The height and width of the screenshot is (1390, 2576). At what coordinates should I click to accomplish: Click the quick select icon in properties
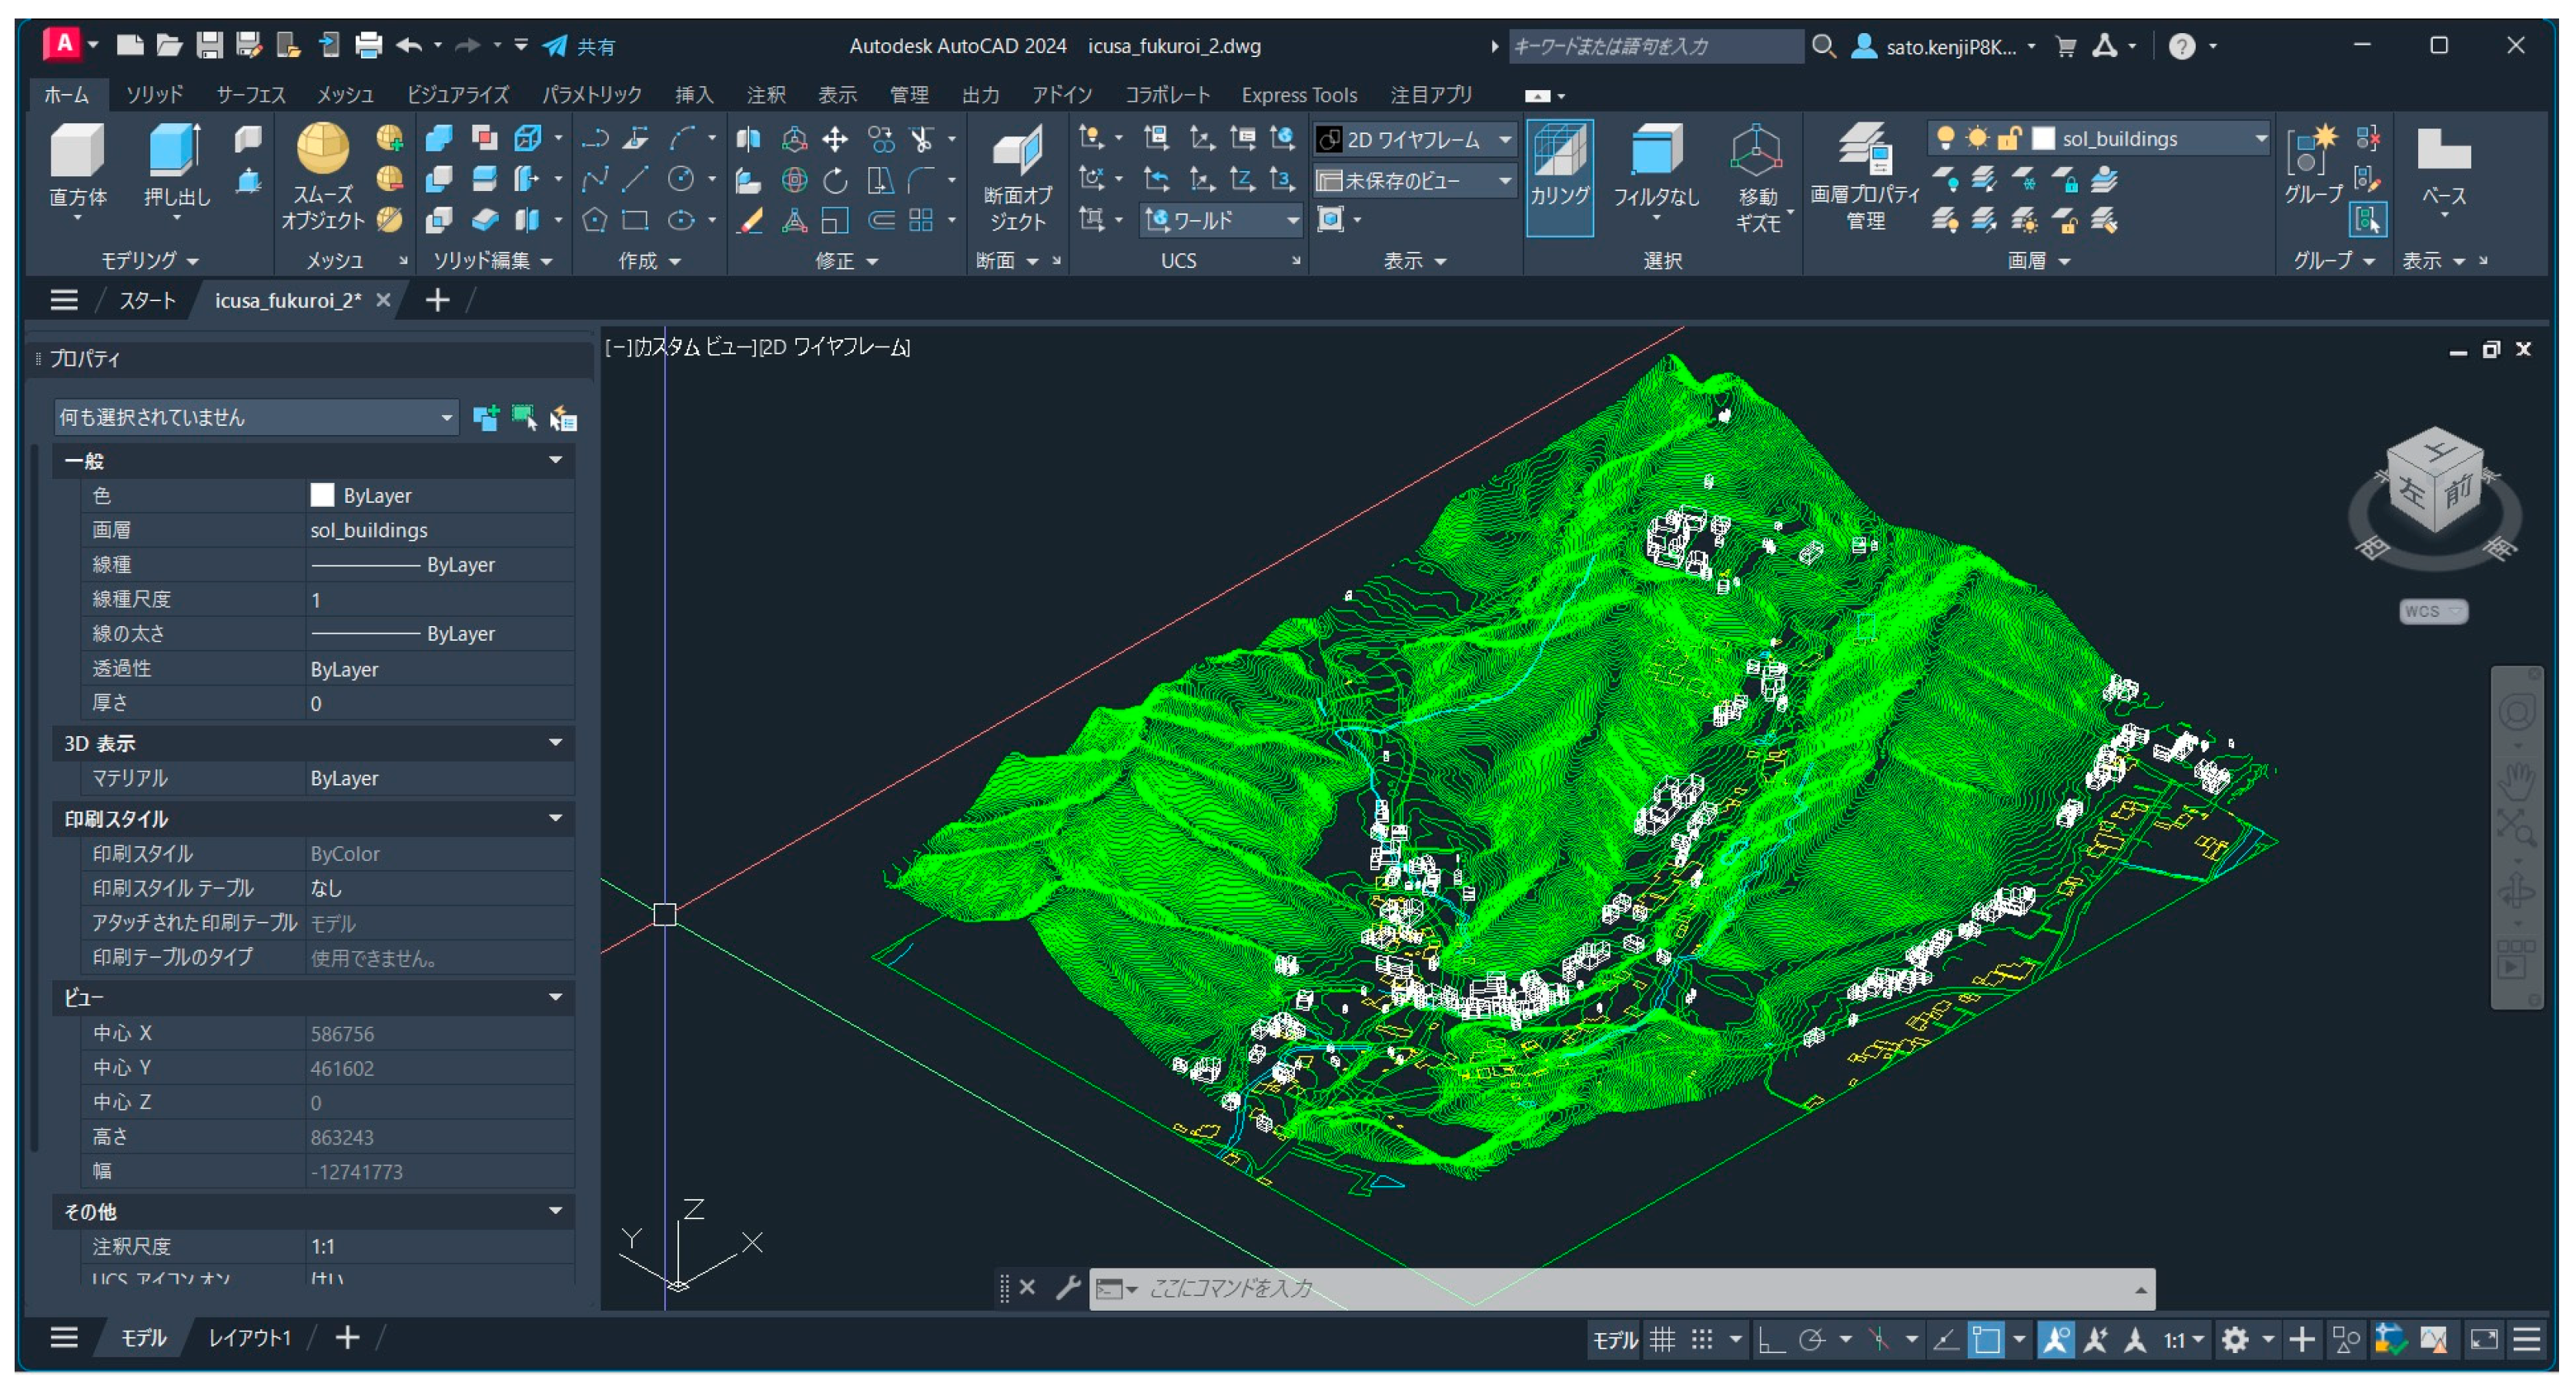click(562, 417)
